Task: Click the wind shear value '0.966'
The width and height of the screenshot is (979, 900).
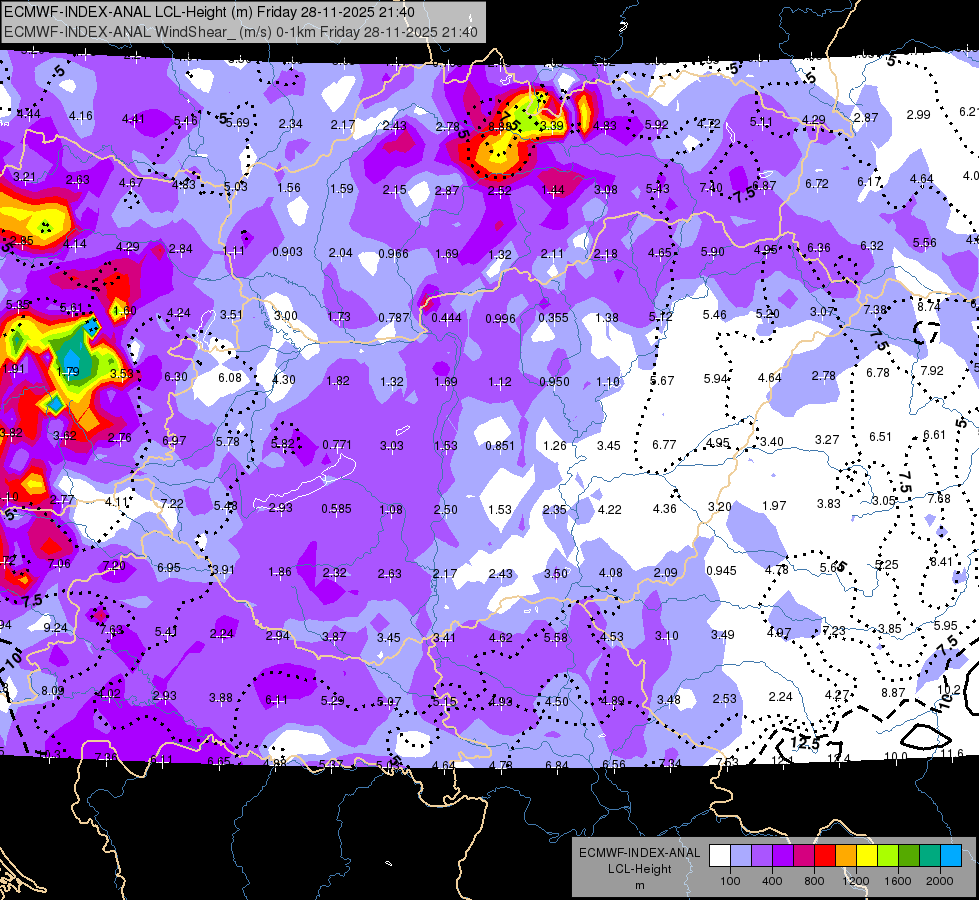Action: click(x=393, y=254)
